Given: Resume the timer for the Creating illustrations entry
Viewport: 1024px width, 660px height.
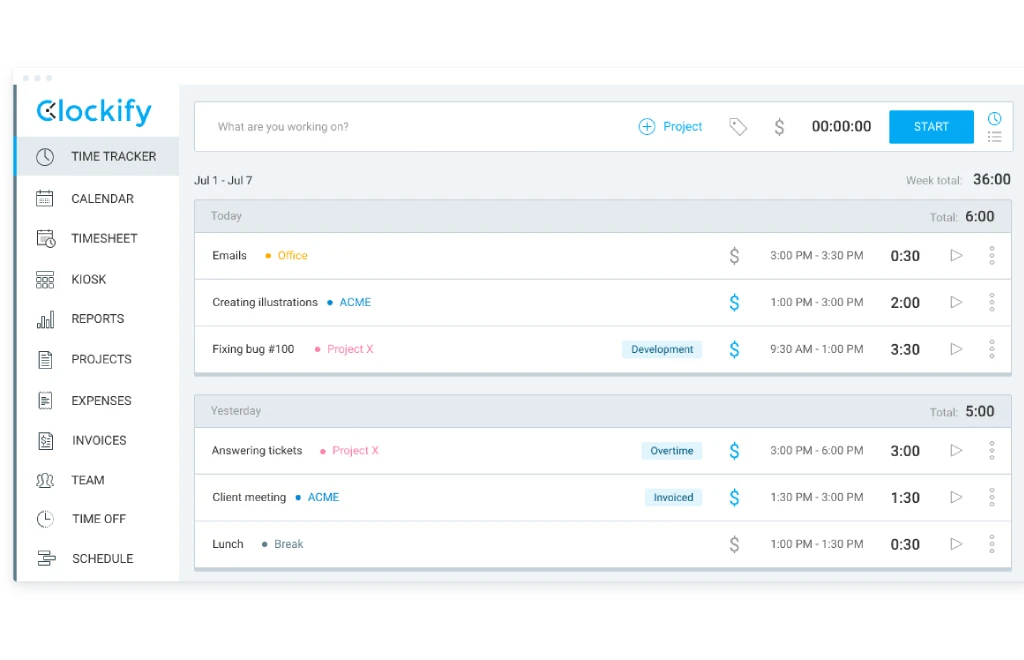Looking at the screenshot, I should [956, 302].
